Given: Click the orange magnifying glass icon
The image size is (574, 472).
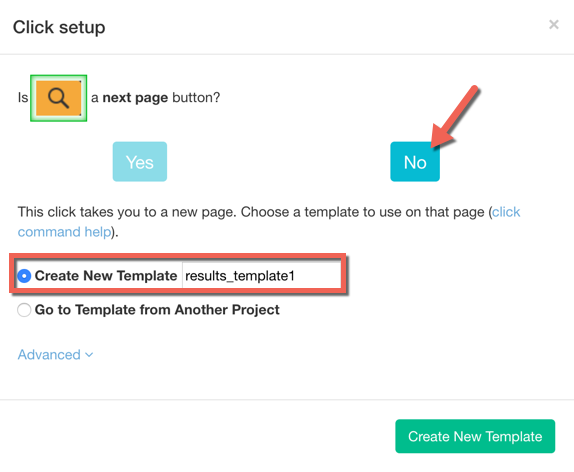Looking at the screenshot, I should tap(59, 98).
